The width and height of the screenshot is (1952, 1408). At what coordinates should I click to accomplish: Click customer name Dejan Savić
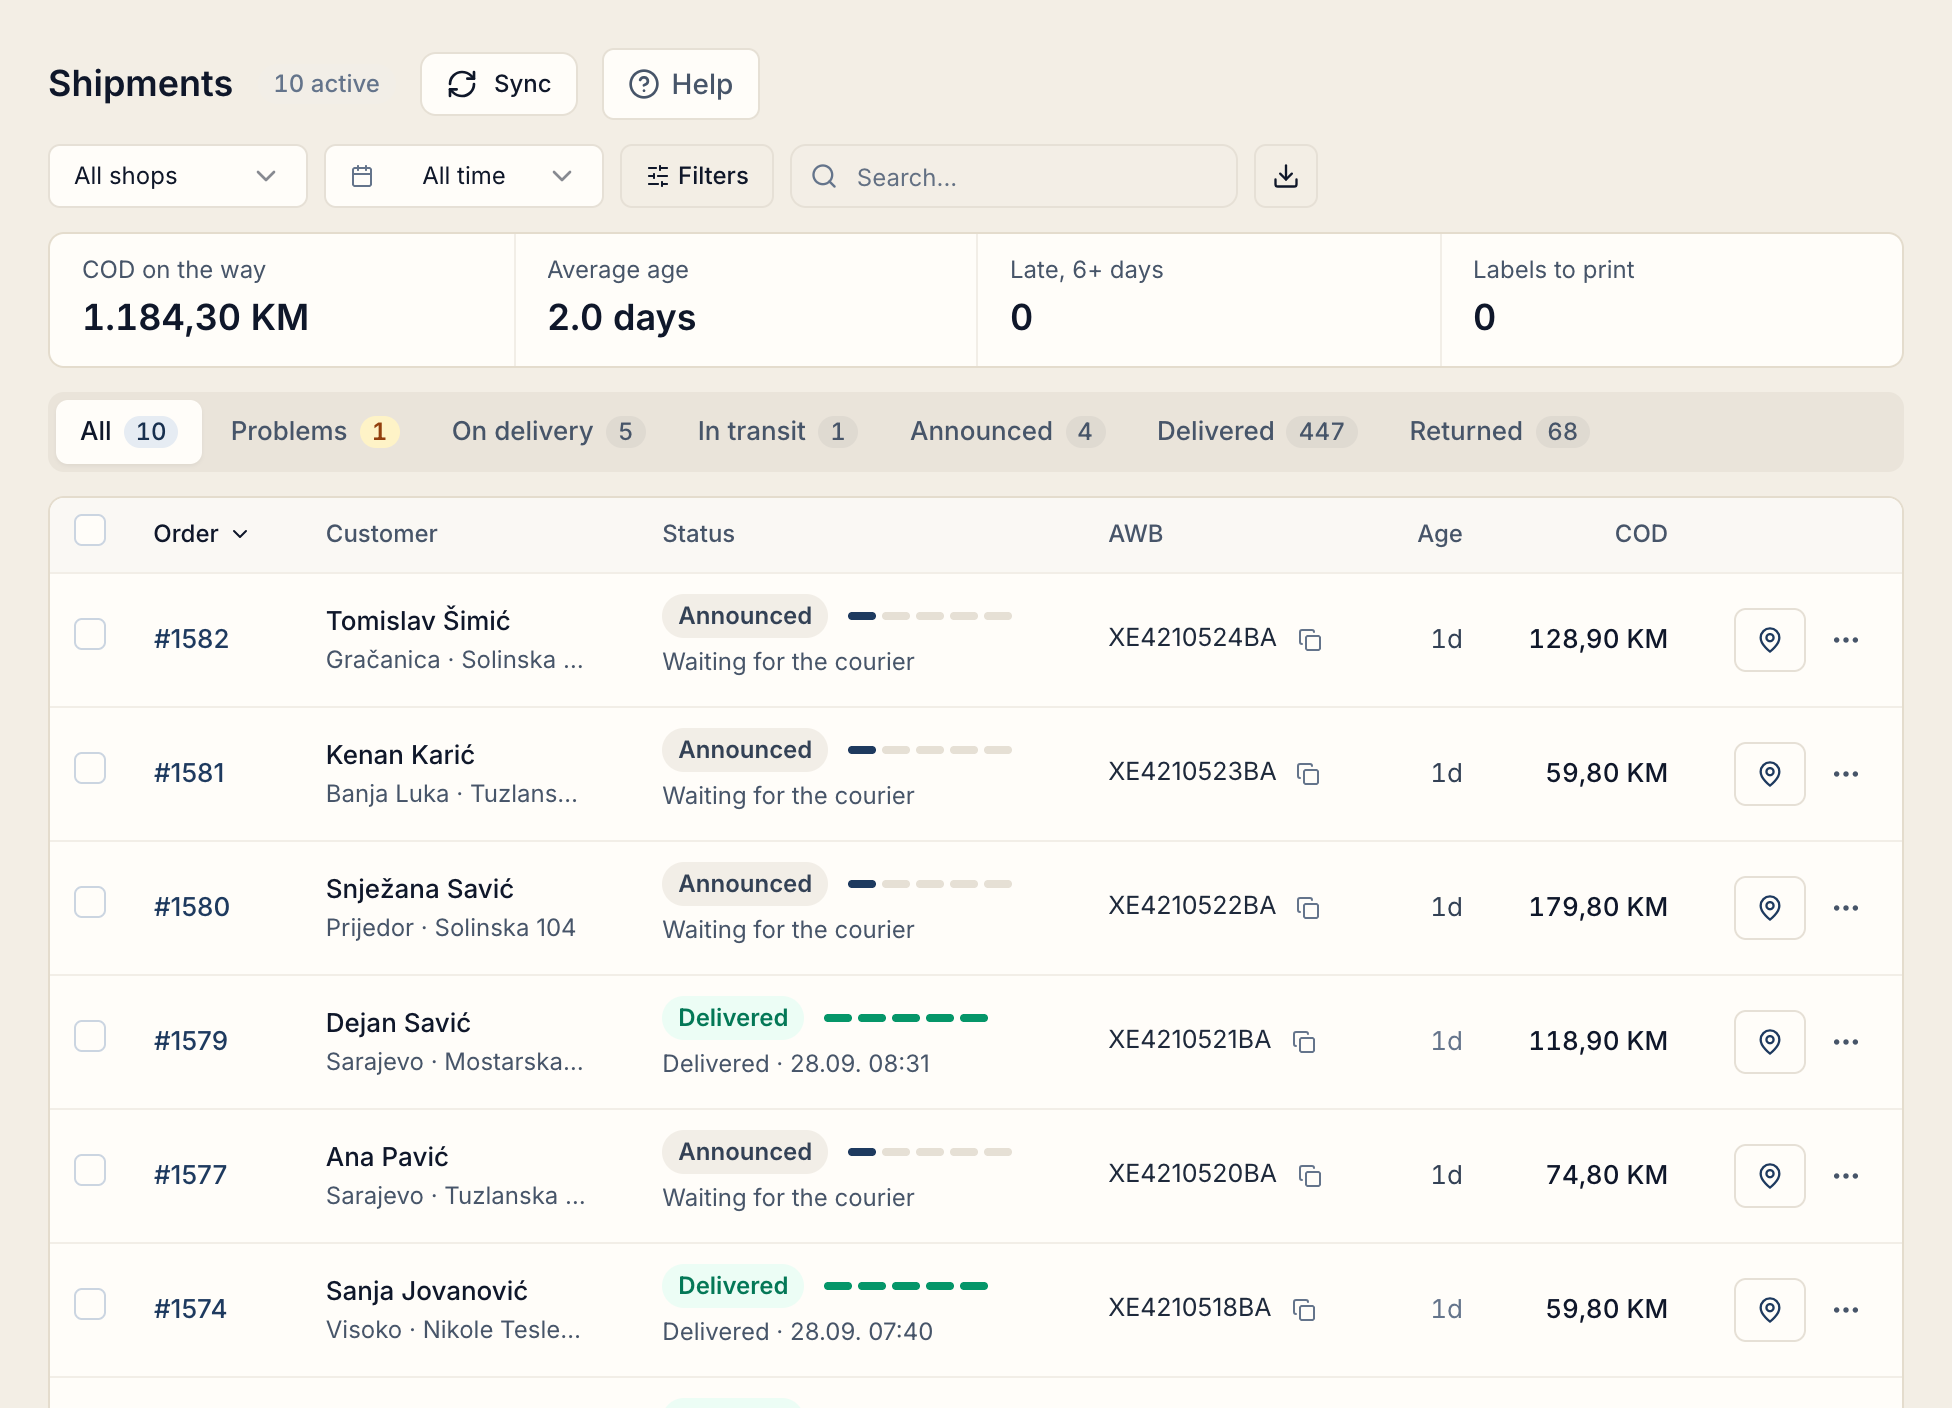click(398, 1023)
